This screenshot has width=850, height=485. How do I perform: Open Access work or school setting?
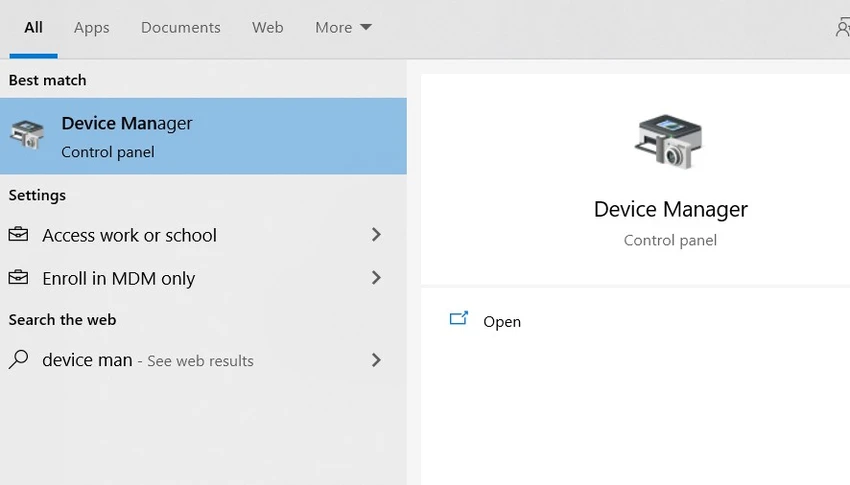click(203, 235)
